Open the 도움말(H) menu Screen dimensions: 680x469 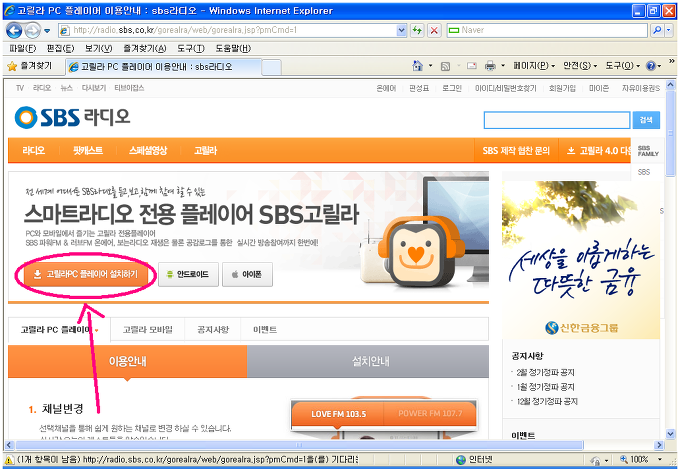[x=233, y=48]
